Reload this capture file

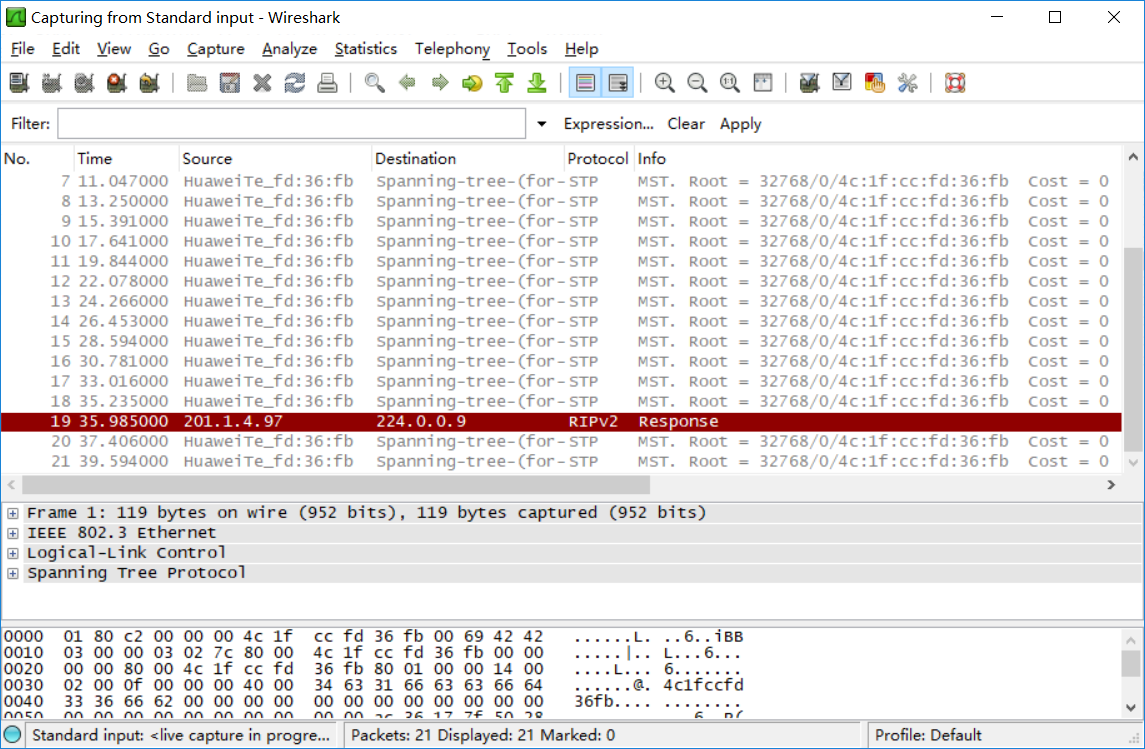[294, 82]
